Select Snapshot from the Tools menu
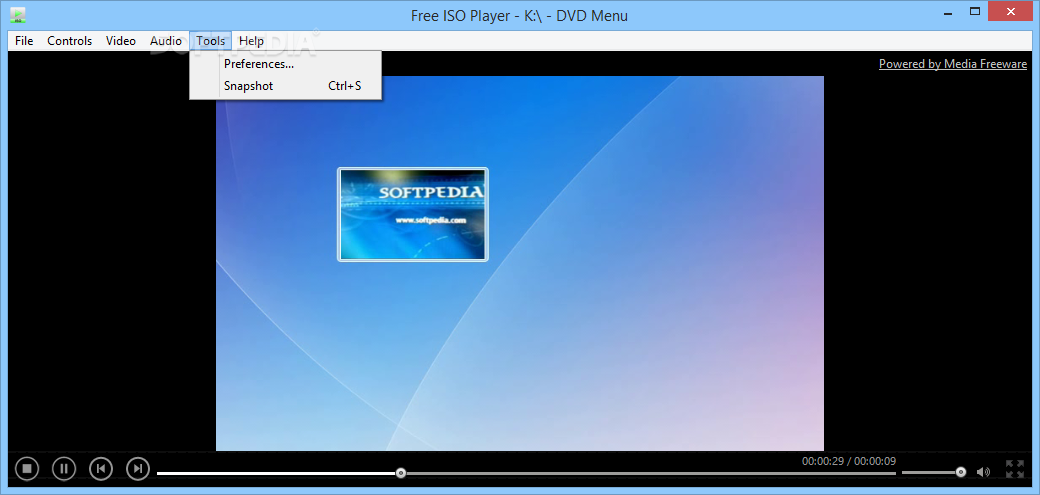The height and width of the screenshot is (495, 1040). [285, 86]
